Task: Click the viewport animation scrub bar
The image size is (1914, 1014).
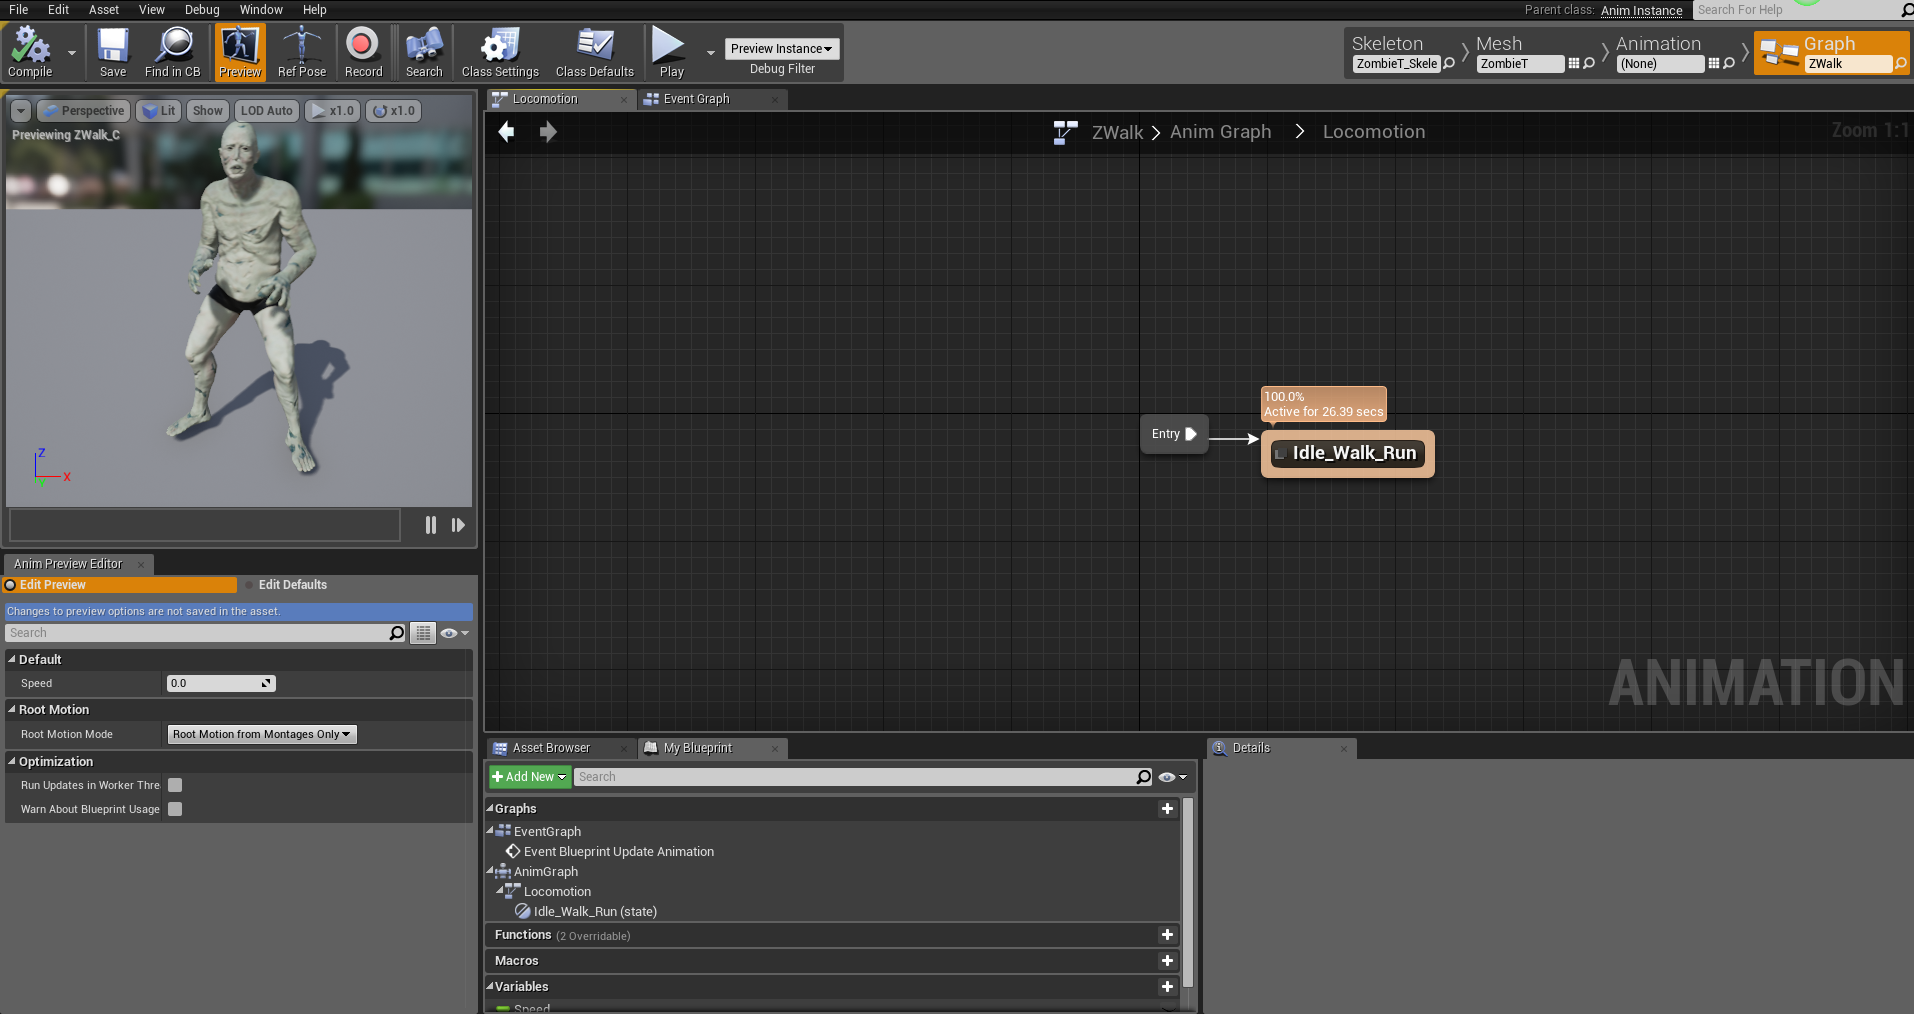Action: (x=205, y=525)
